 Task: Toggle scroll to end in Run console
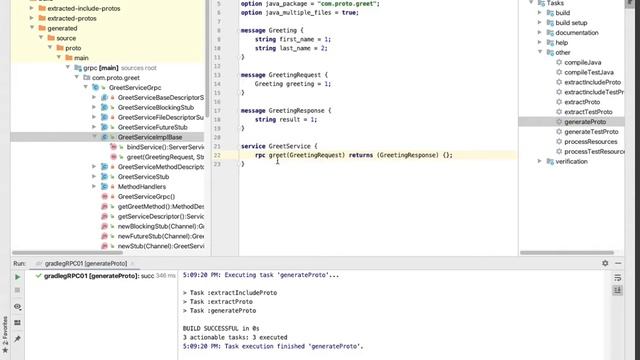point(618,291)
